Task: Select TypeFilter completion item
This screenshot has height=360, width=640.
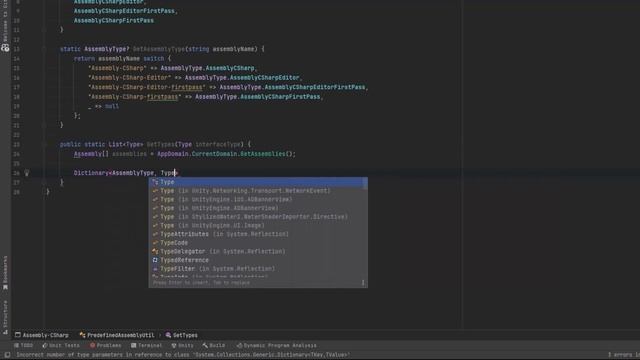Action: 257,269
